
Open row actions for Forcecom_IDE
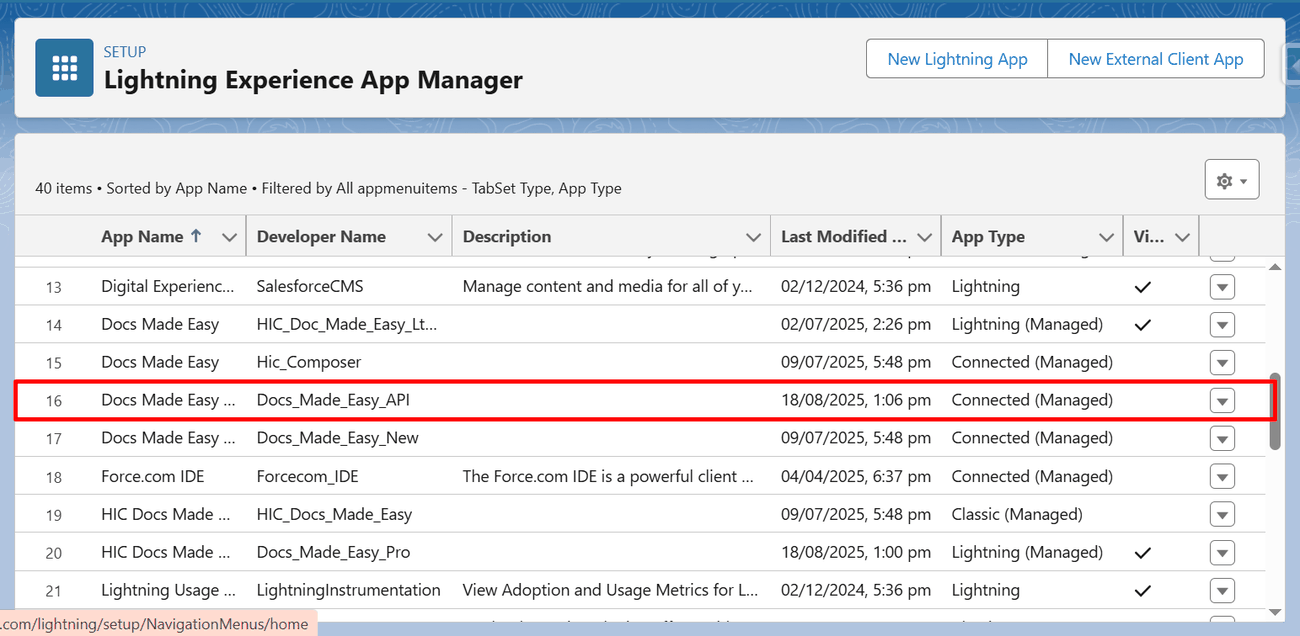[x=1222, y=477]
